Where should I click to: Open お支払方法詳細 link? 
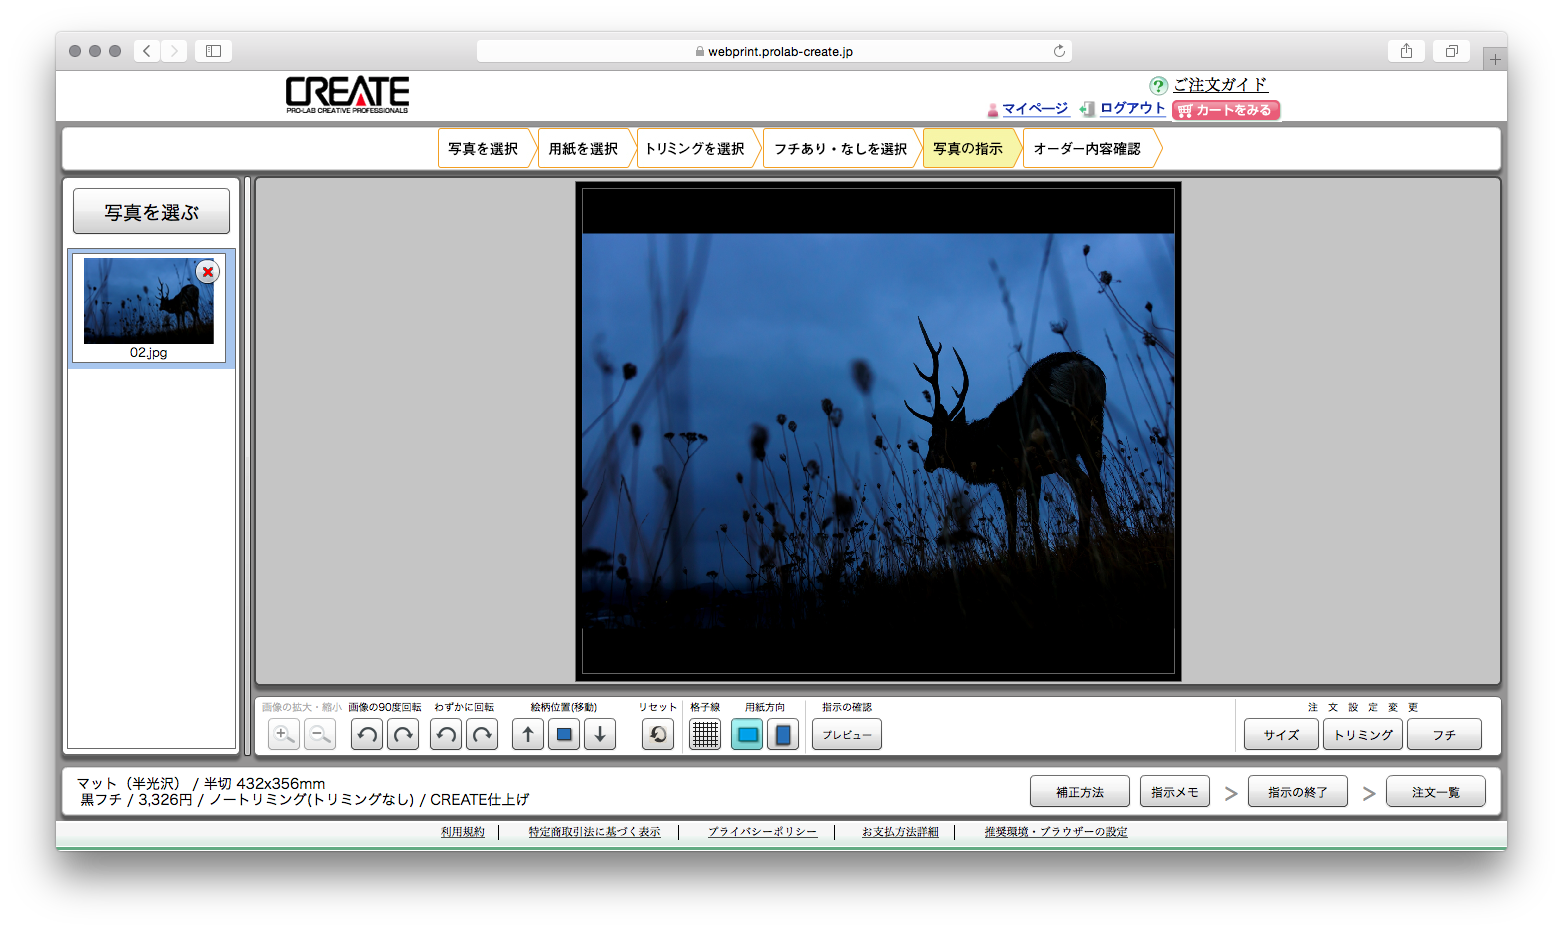(900, 832)
